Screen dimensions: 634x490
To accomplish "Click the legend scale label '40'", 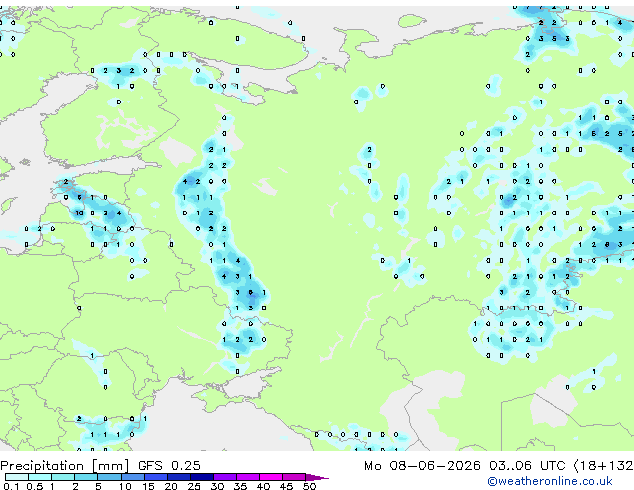I will 263,486.
